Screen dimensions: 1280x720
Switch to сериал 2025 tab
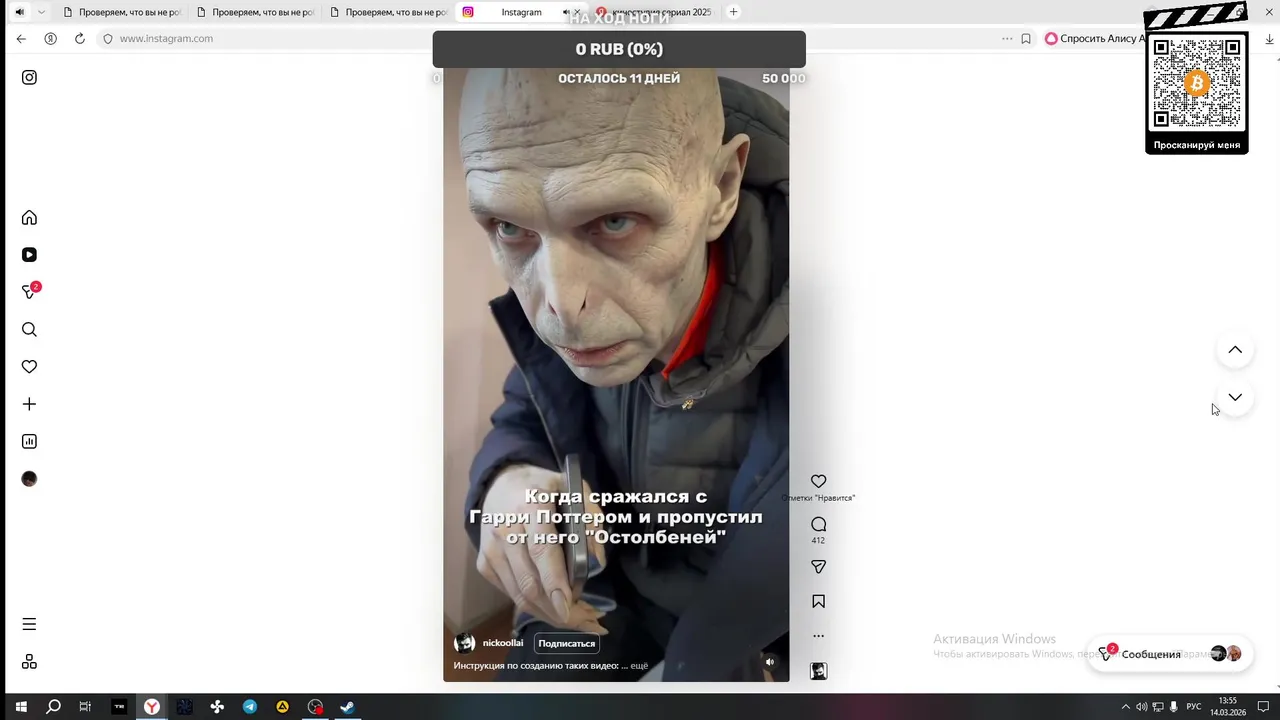tap(655, 12)
